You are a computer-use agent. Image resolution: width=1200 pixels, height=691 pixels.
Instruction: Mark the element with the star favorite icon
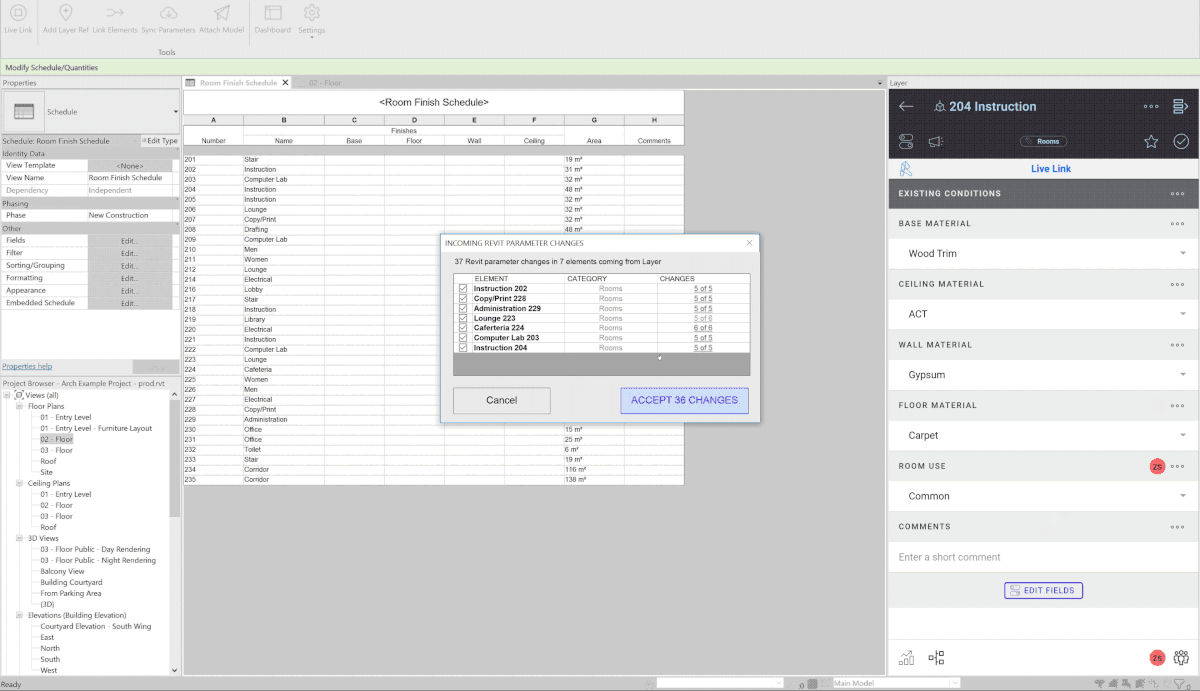1151,141
